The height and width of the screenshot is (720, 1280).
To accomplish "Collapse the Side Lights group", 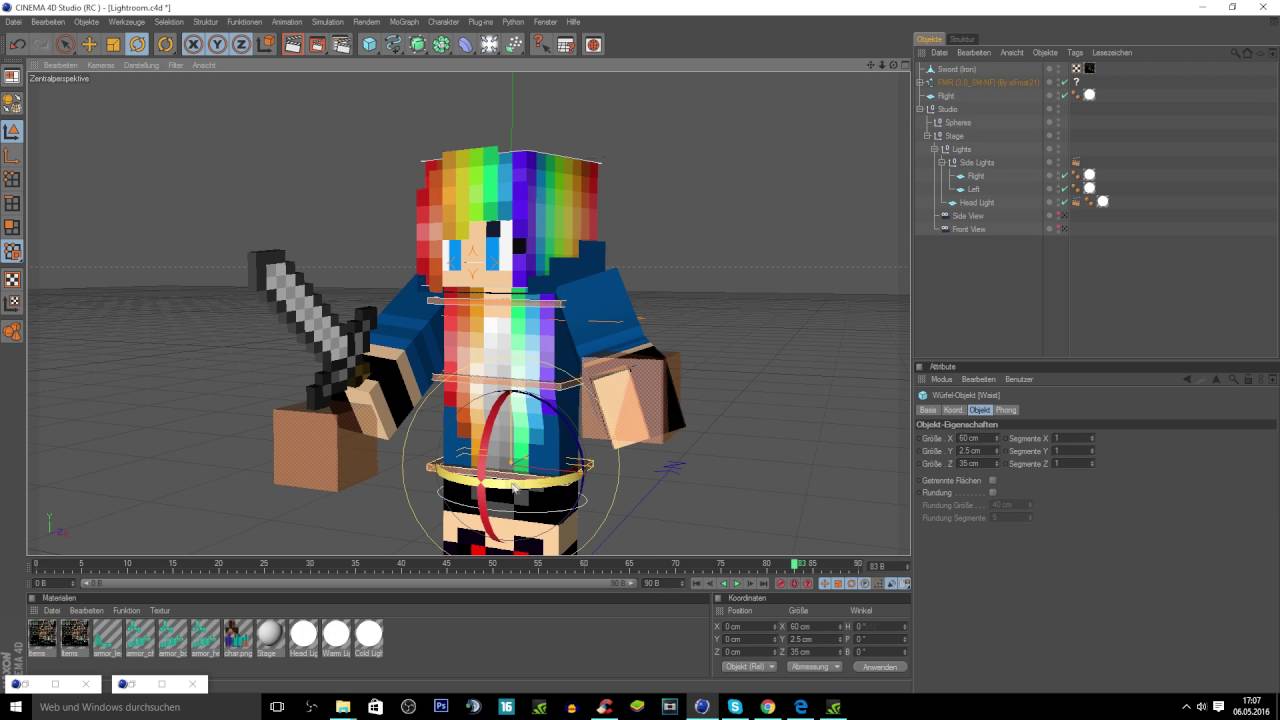I will (x=941, y=162).
